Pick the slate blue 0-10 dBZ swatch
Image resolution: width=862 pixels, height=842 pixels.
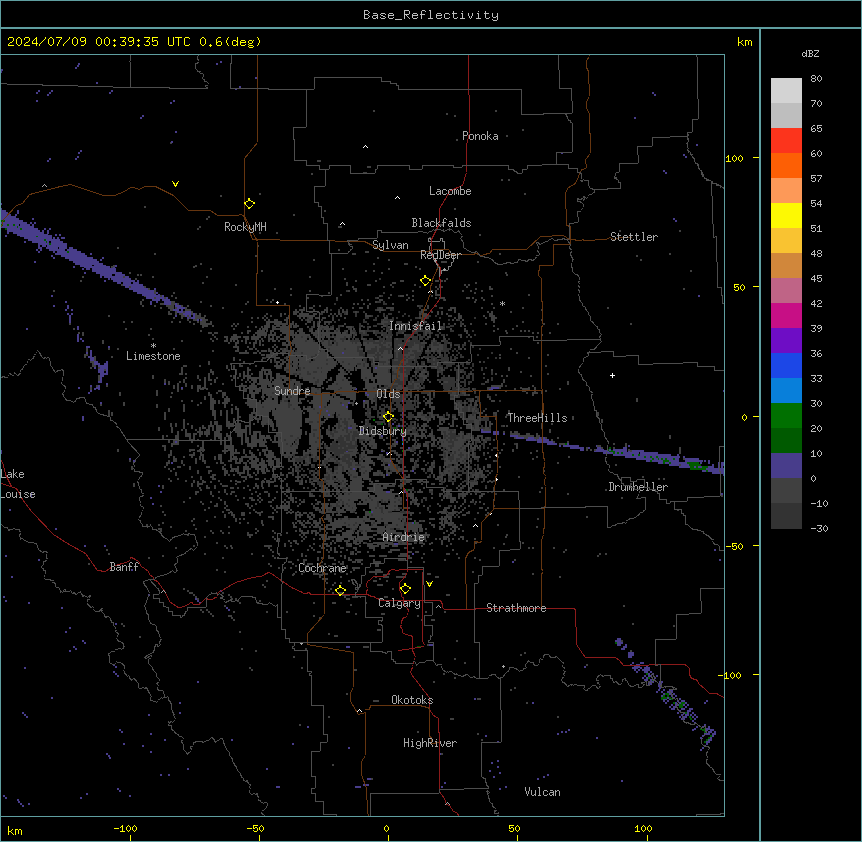coord(786,466)
